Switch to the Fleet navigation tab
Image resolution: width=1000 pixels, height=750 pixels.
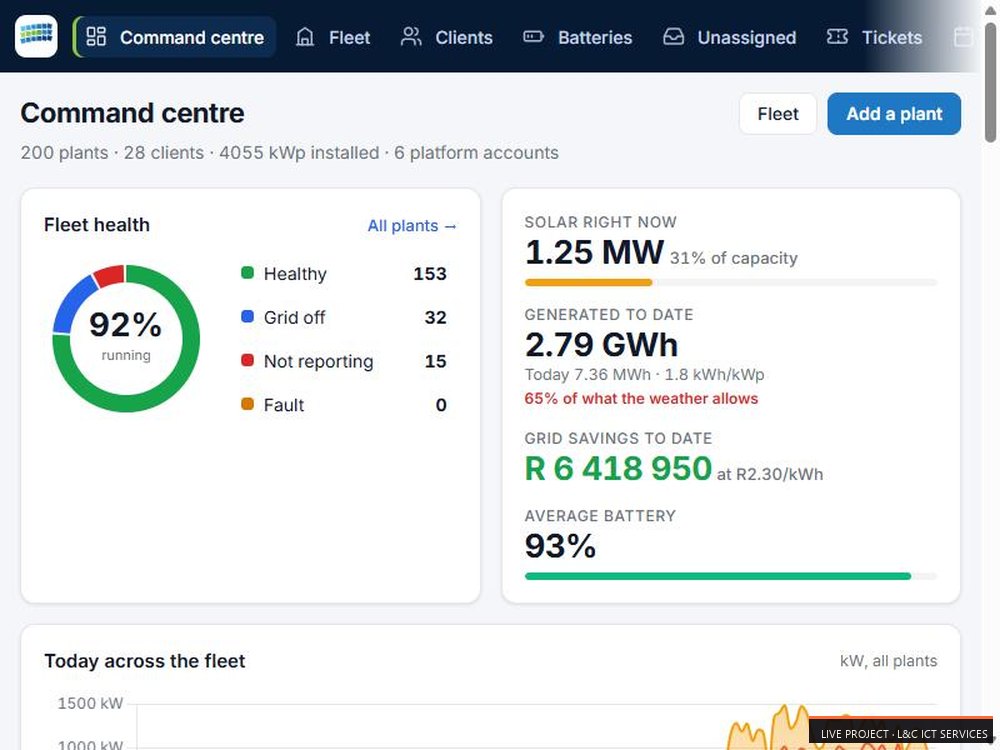[333, 37]
